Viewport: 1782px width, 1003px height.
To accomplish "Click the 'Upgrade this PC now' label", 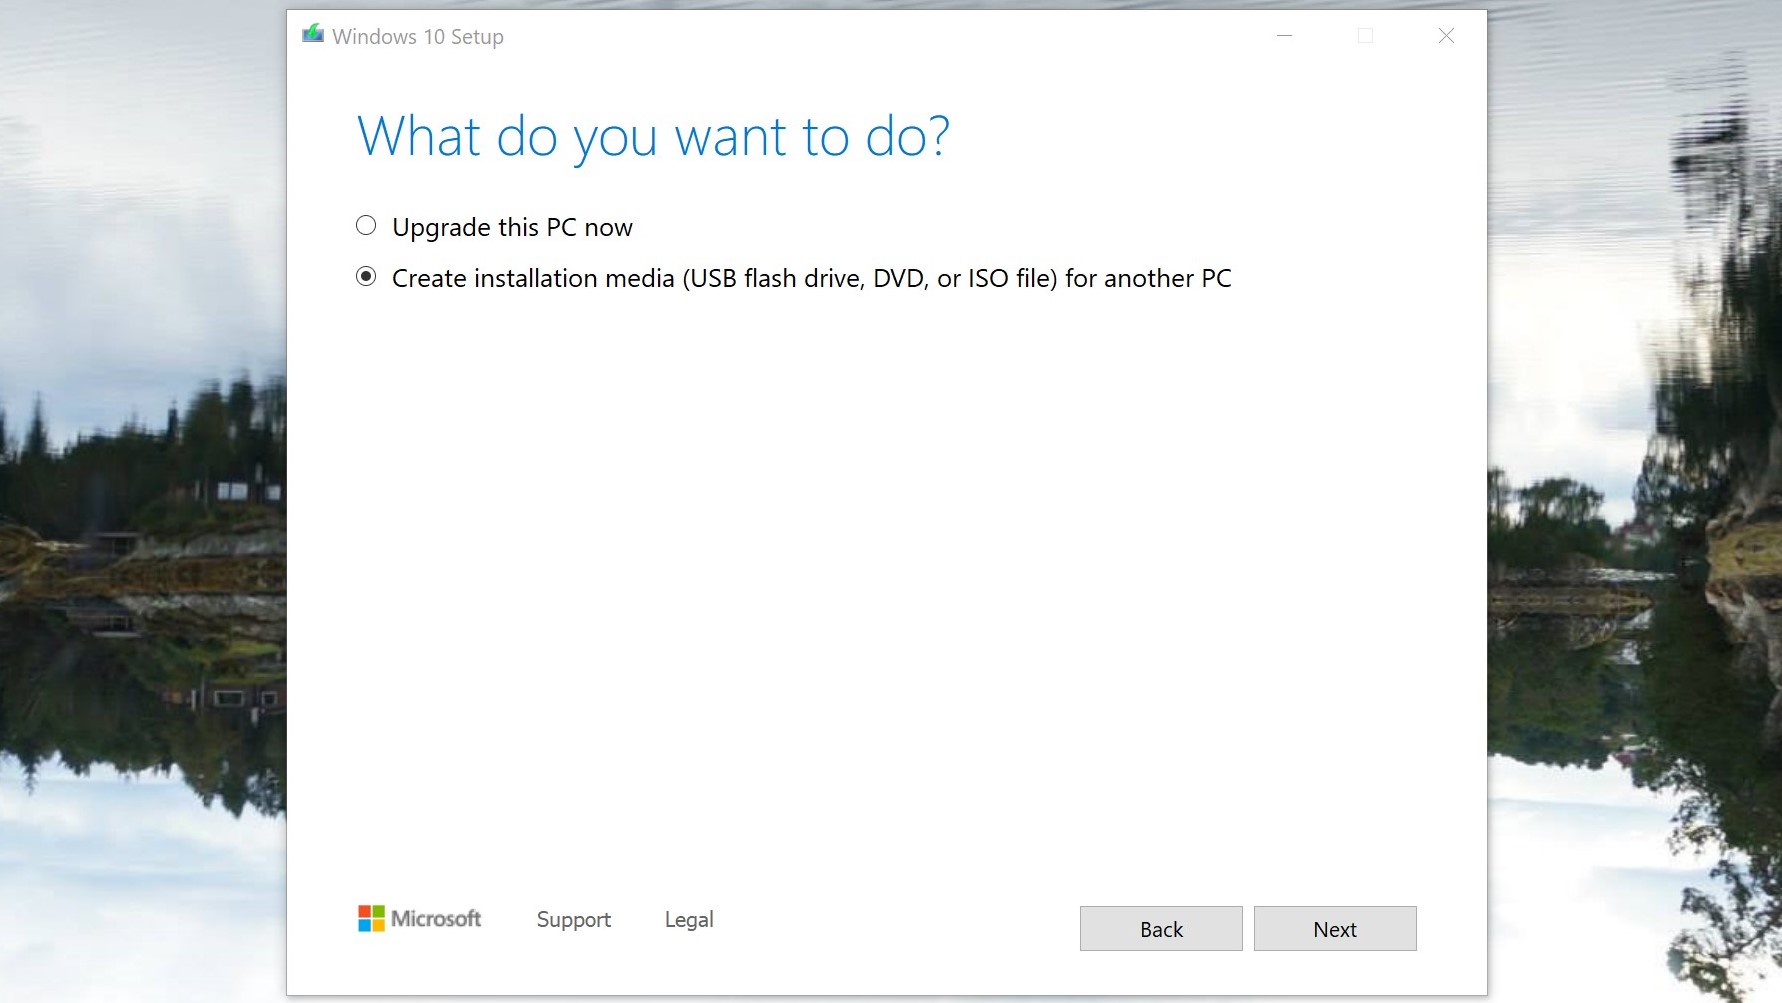I will (x=511, y=227).
